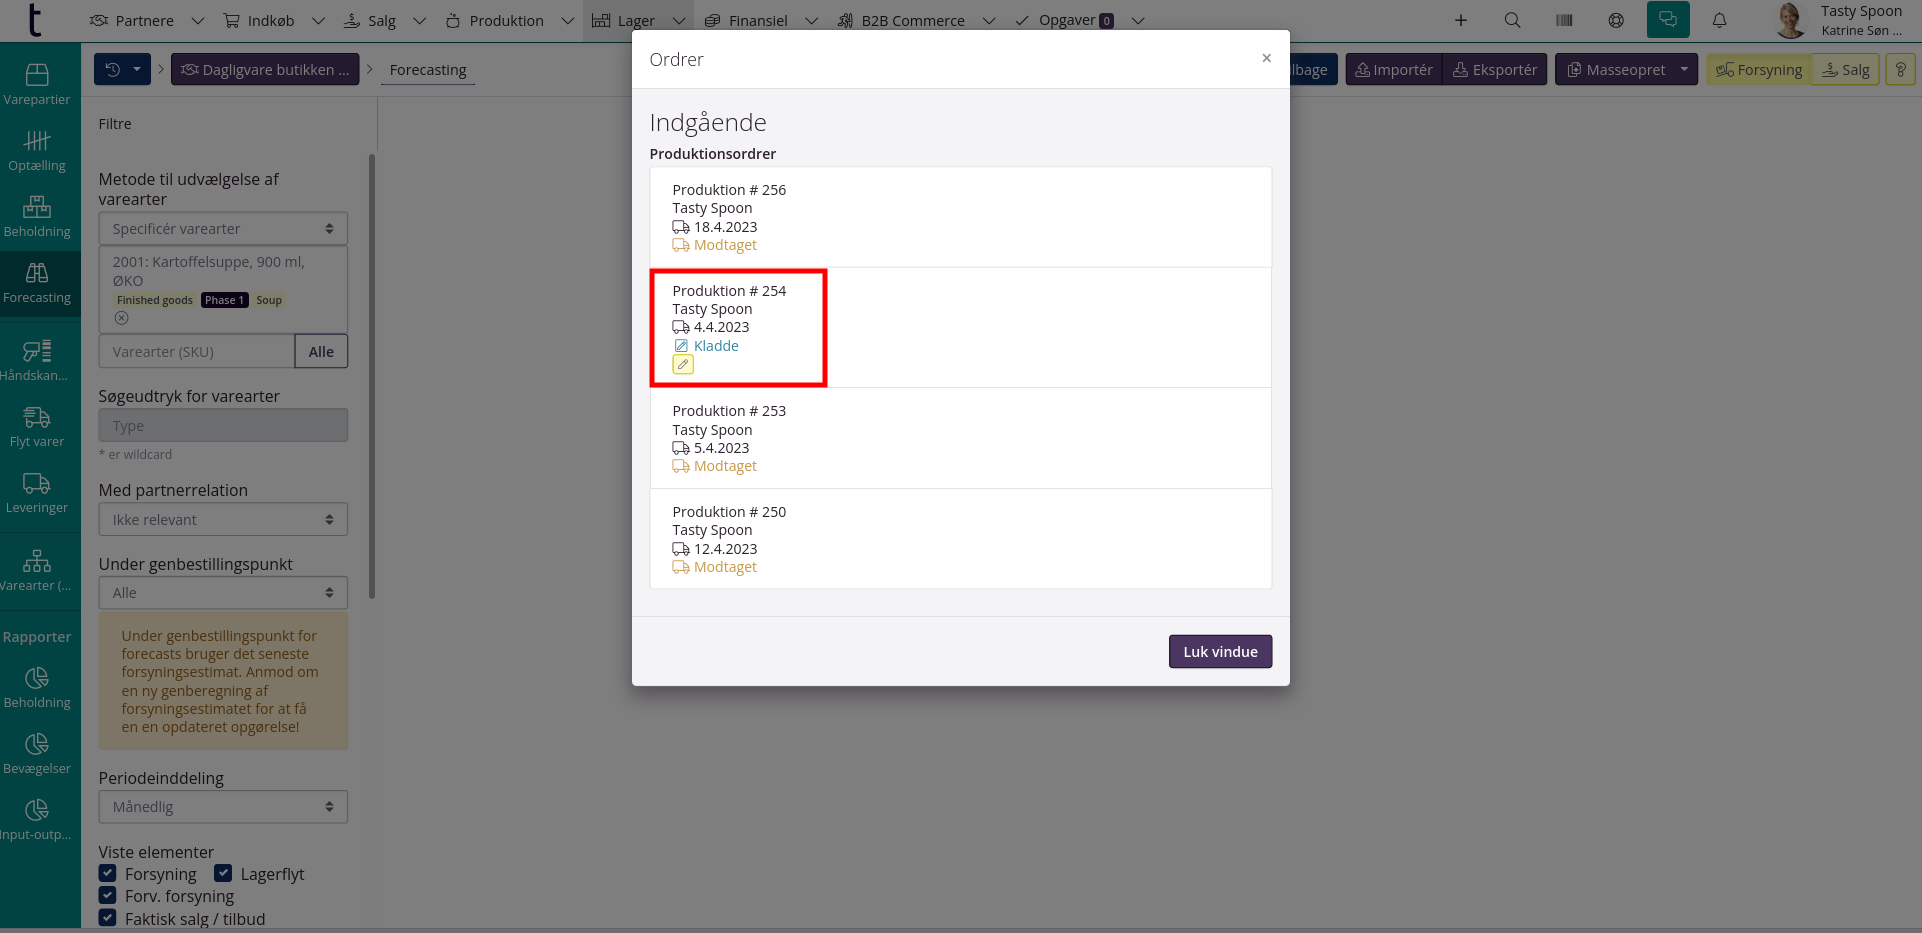Open Leveringer sidebar section

pyautogui.click(x=37, y=493)
